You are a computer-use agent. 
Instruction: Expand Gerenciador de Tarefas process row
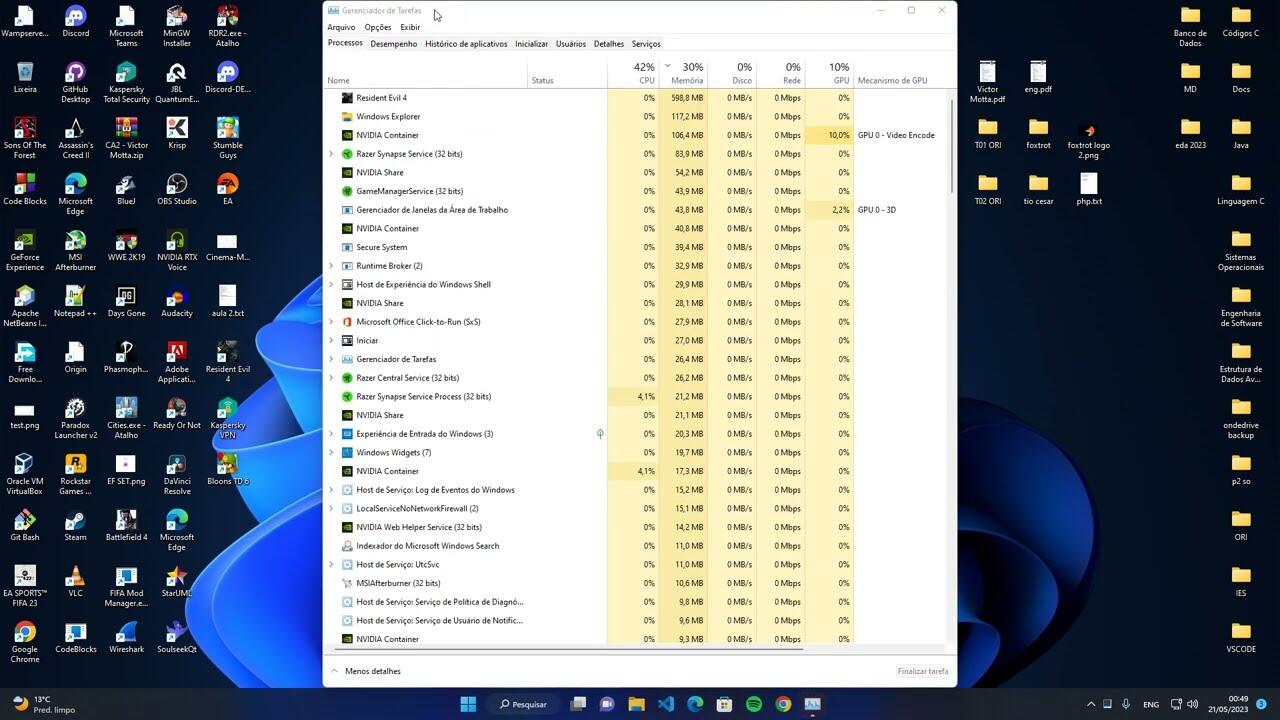pos(331,359)
